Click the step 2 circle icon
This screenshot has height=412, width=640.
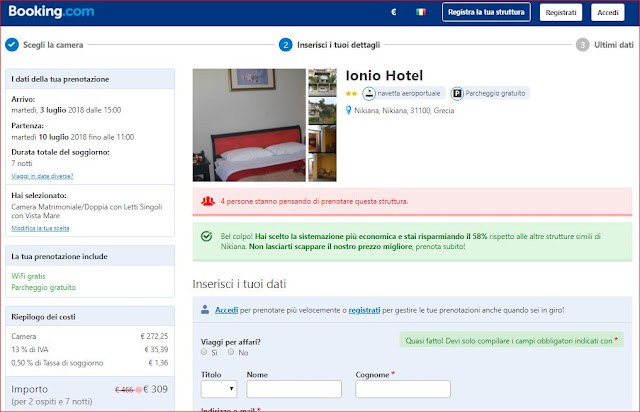[x=286, y=45]
